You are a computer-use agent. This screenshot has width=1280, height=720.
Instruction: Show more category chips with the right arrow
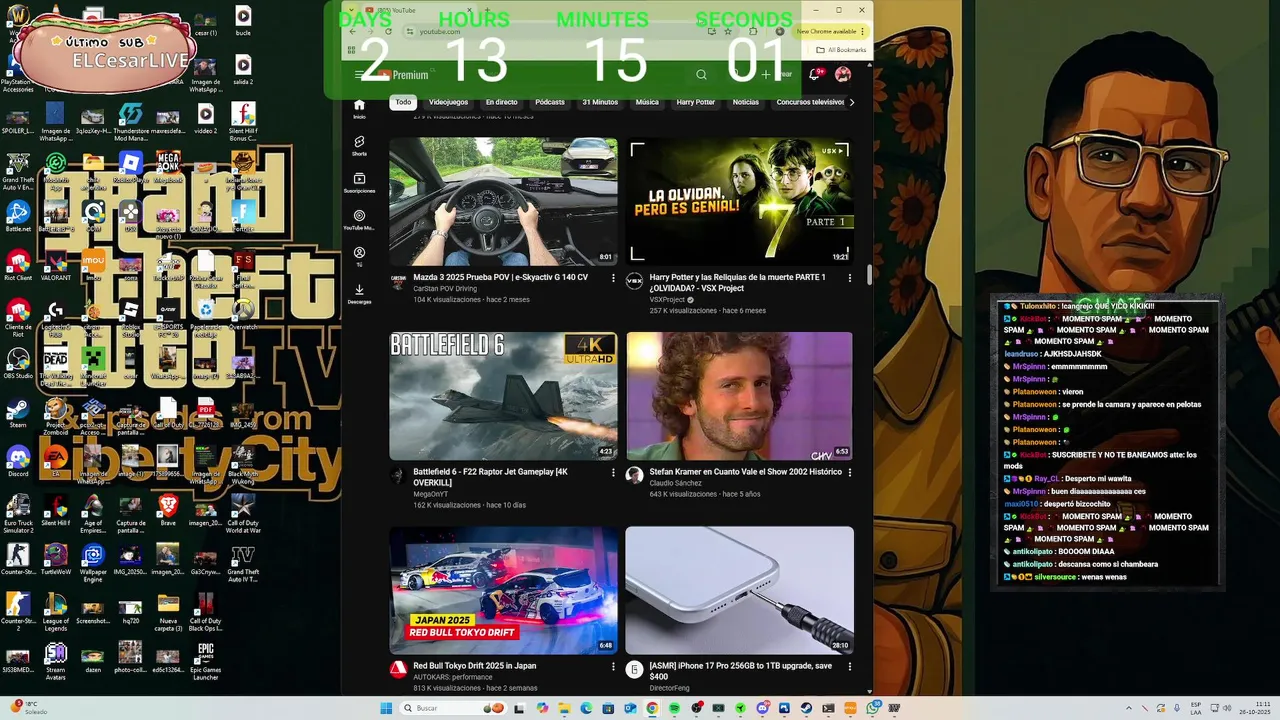click(851, 102)
